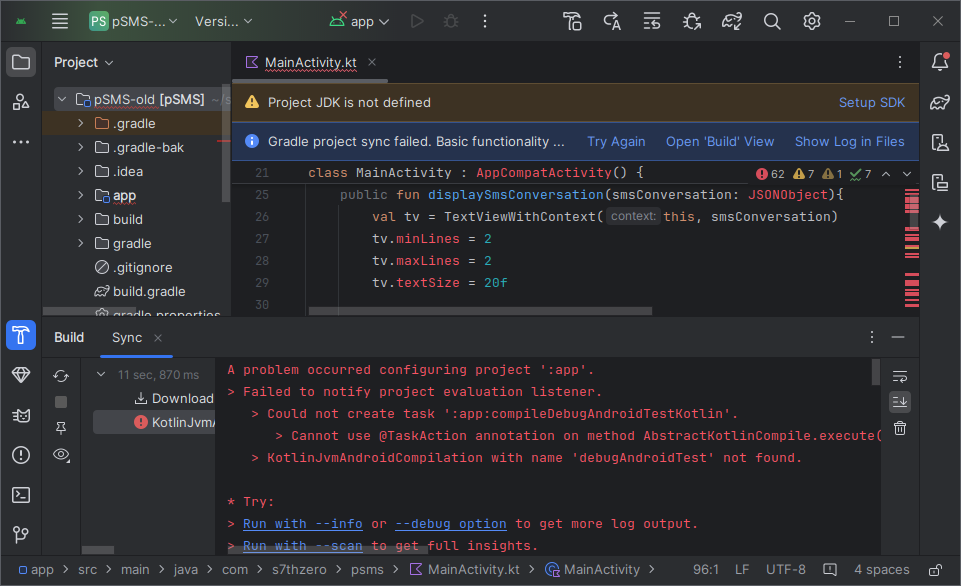Open the Logcat tool window
Viewport: 961px width, 586px height.
click(x=21, y=415)
